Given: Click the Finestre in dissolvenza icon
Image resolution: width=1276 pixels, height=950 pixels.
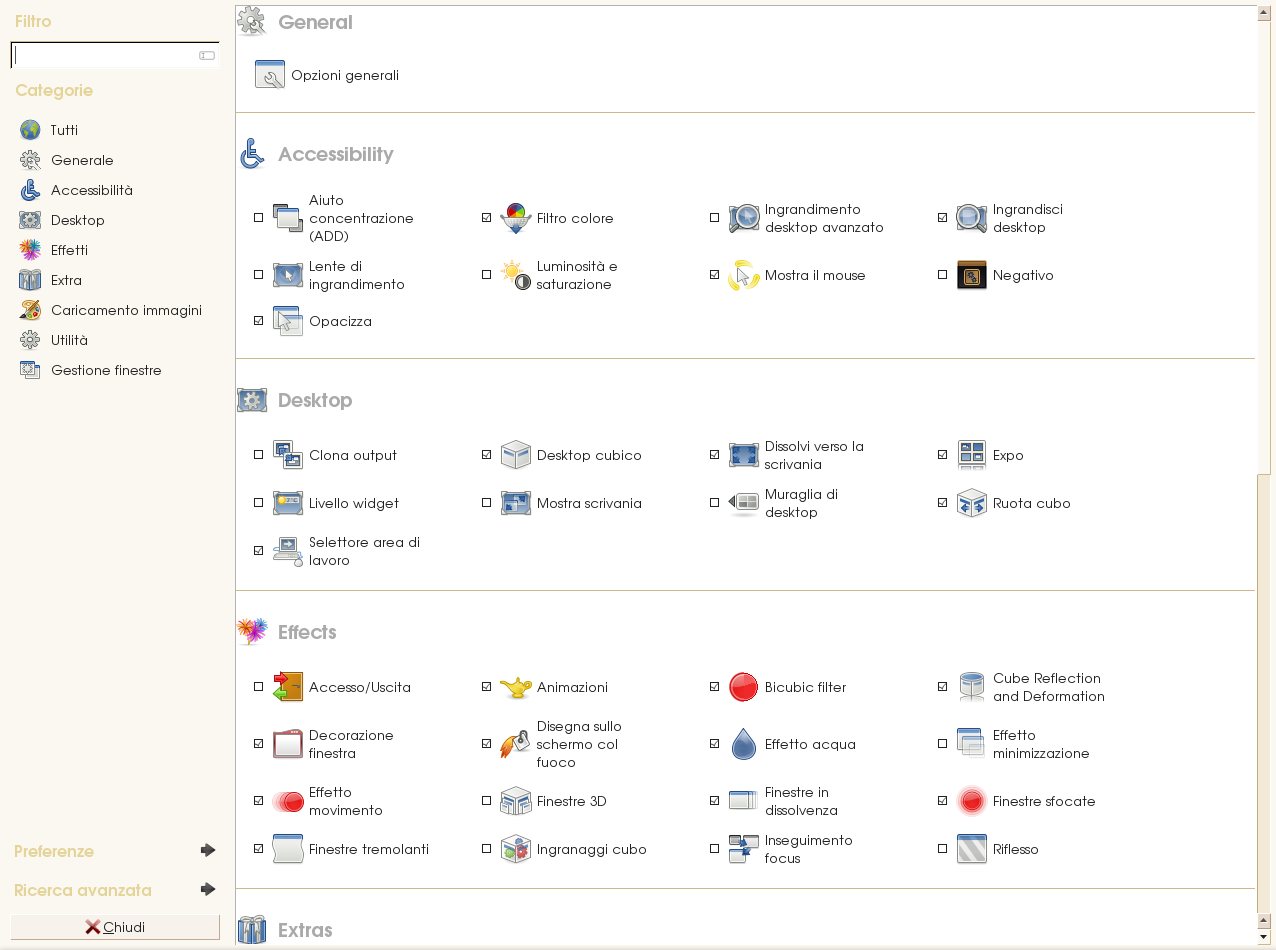Looking at the screenshot, I should point(744,801).
